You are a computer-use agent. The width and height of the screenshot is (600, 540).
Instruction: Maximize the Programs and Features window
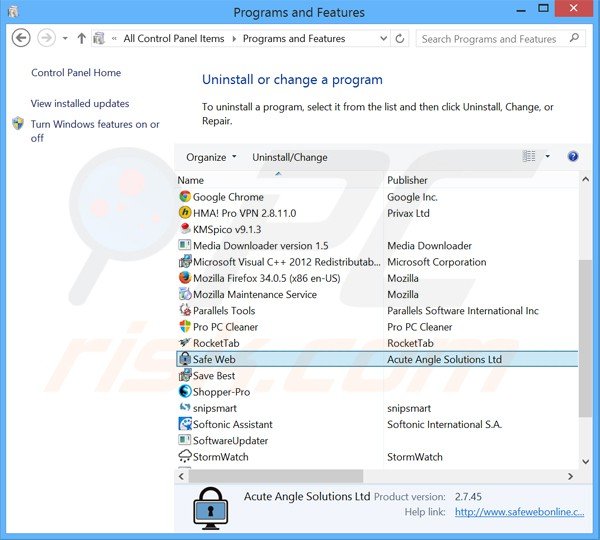pos(543,8)
